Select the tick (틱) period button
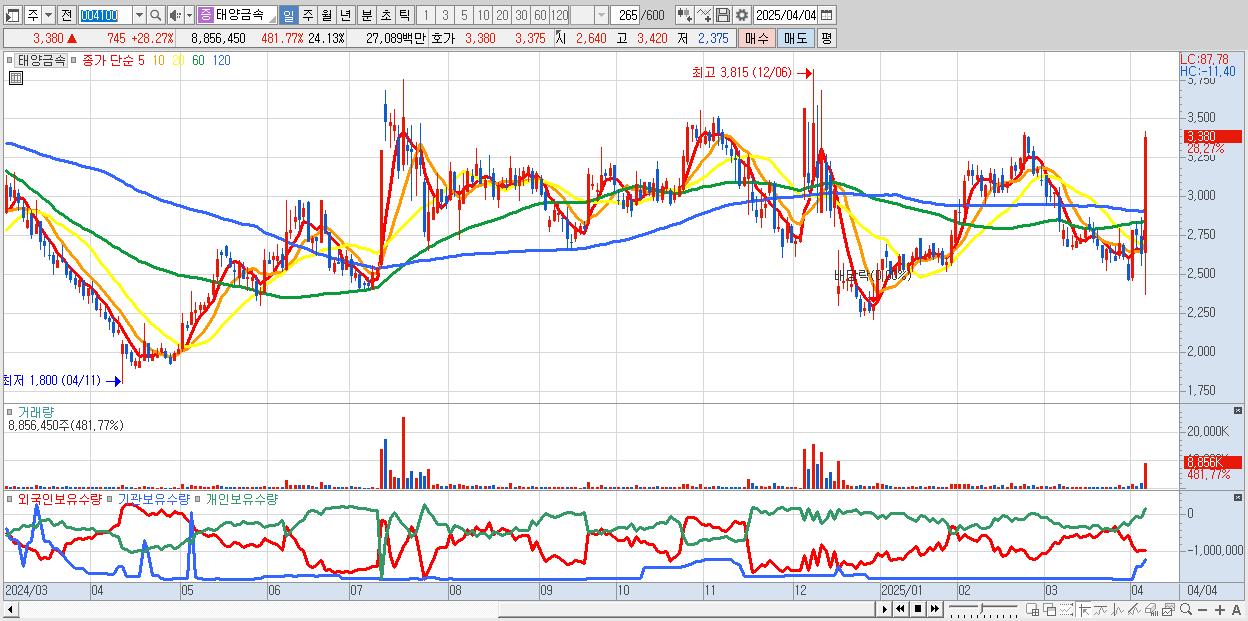This screenshot has width=1248, height=621. pyautogui.click(x=404, y=15)
